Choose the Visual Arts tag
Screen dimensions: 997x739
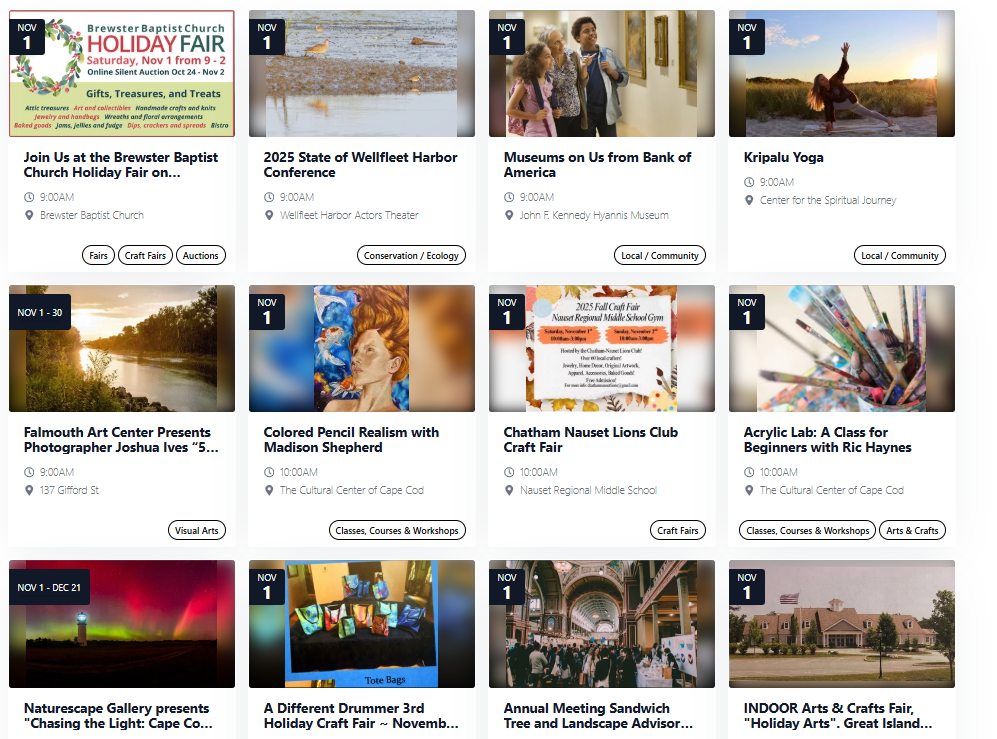pos(196,530)
